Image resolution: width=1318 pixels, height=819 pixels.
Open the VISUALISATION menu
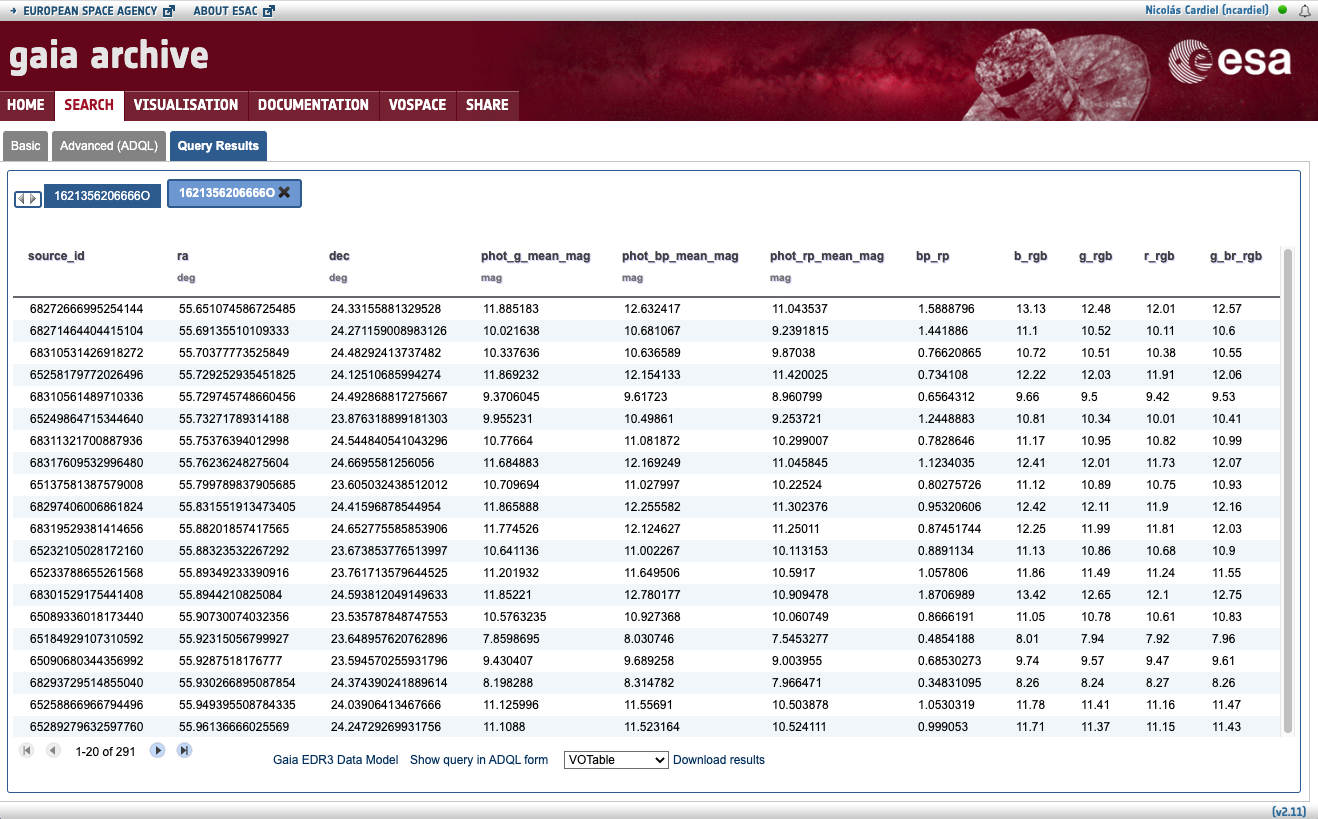click(186, 105)
